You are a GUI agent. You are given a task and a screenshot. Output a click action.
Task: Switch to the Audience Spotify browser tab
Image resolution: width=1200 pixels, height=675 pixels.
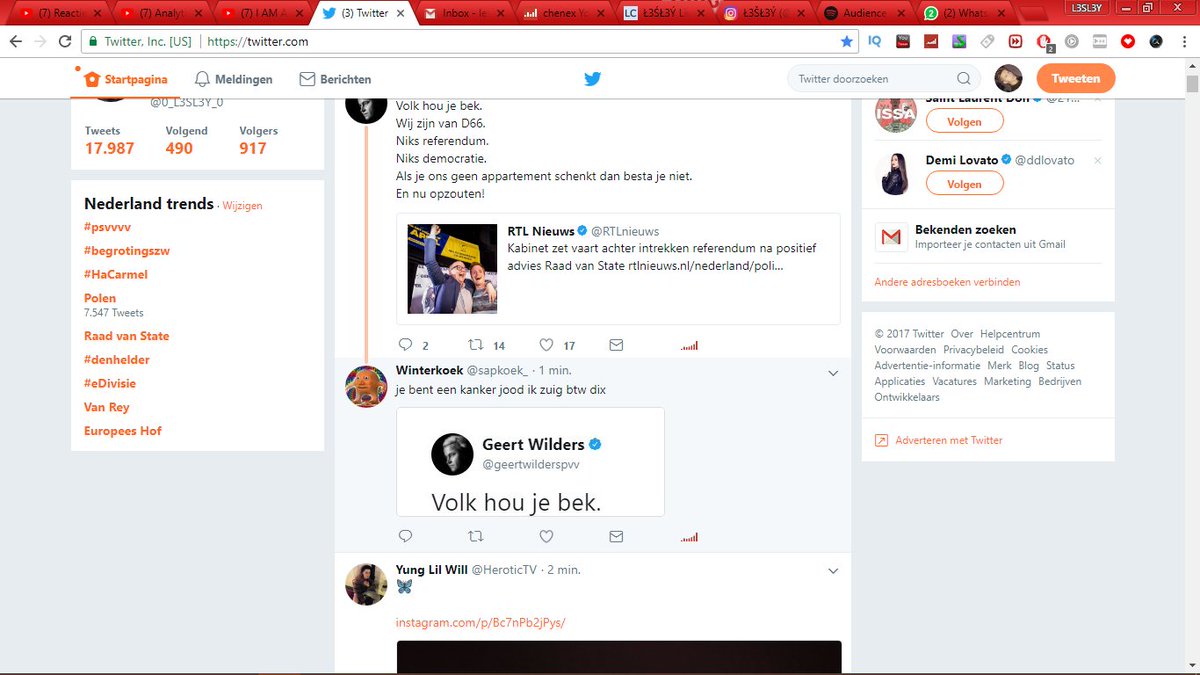[x=865, y=13]
